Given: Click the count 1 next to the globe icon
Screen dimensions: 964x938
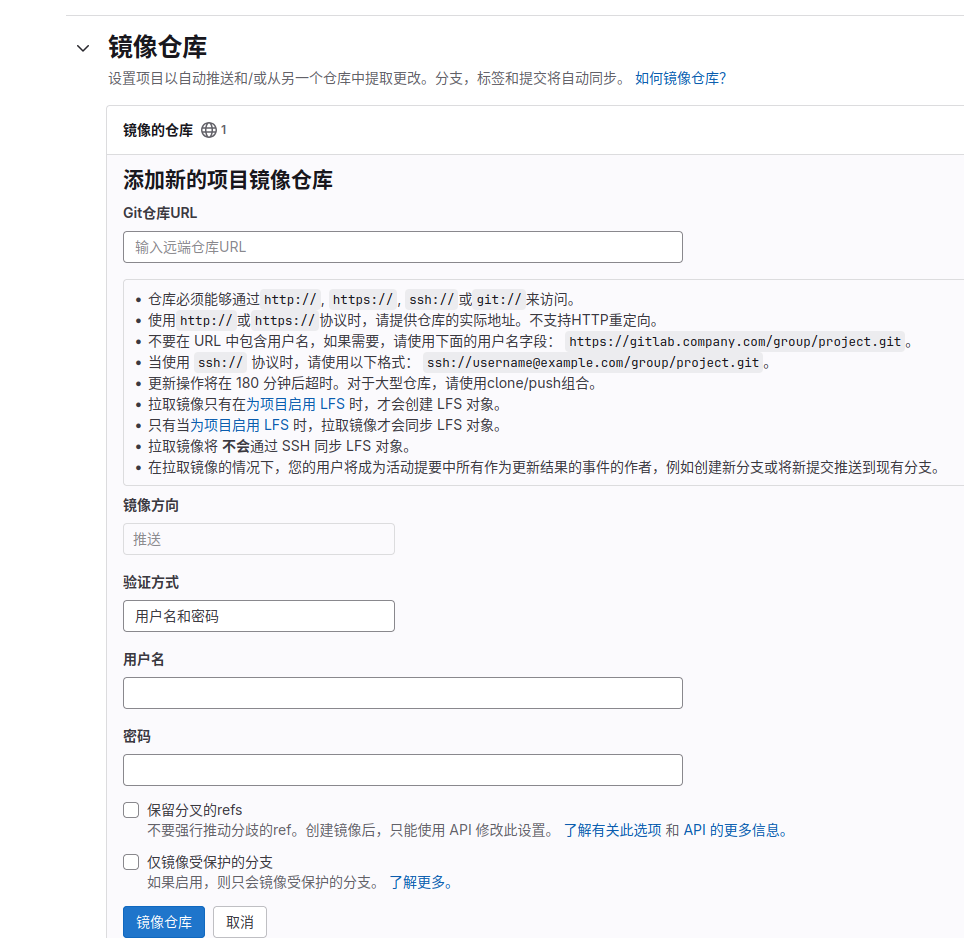Looking at the screenshot, I should point(224,130).
